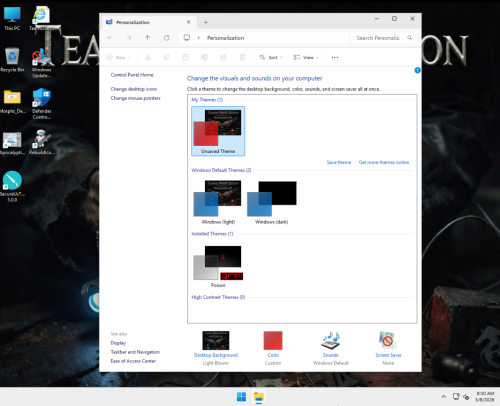The image size is (500, 406).
Task: Open the Recycle Bin desktop icon
Action: (x=12, y=59)
